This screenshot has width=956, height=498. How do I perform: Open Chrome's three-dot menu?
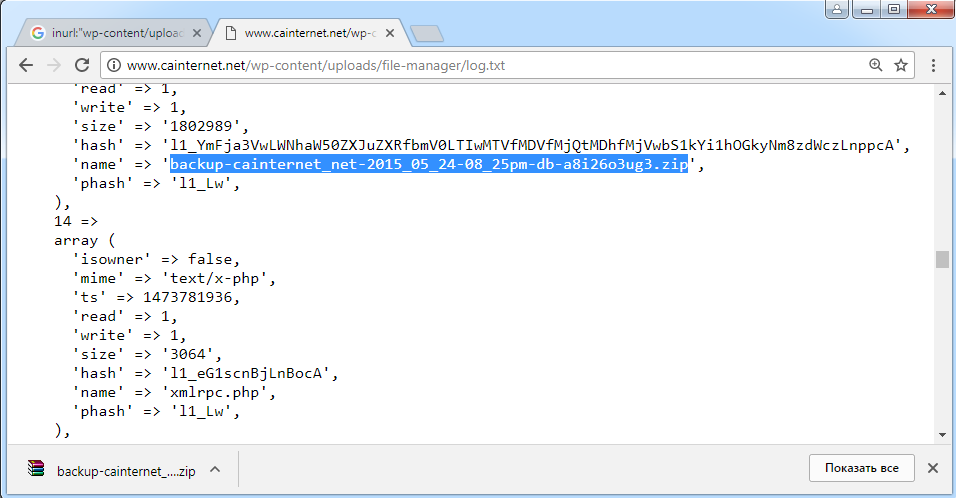coord(933,65)
